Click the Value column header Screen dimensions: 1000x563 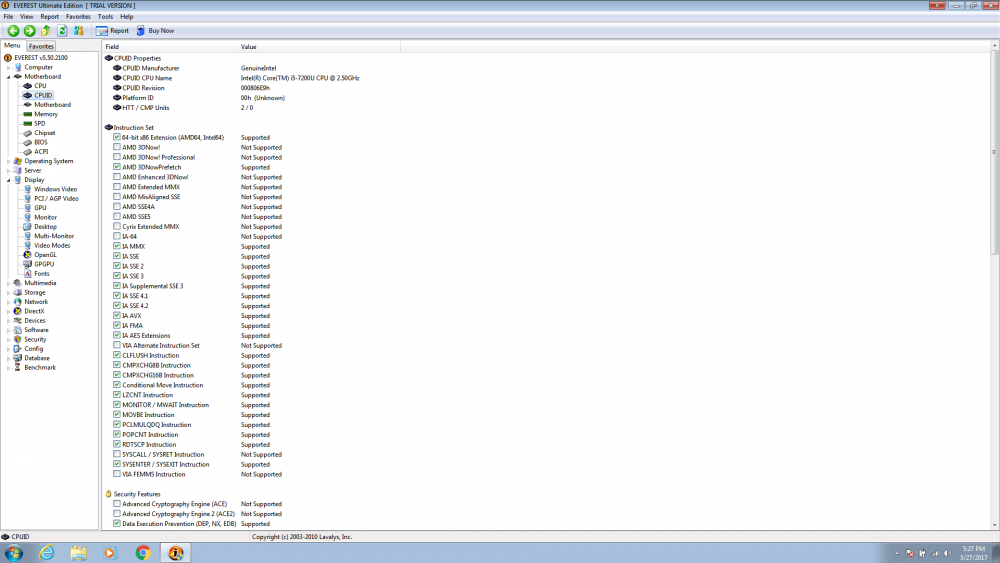click(319, 47)
